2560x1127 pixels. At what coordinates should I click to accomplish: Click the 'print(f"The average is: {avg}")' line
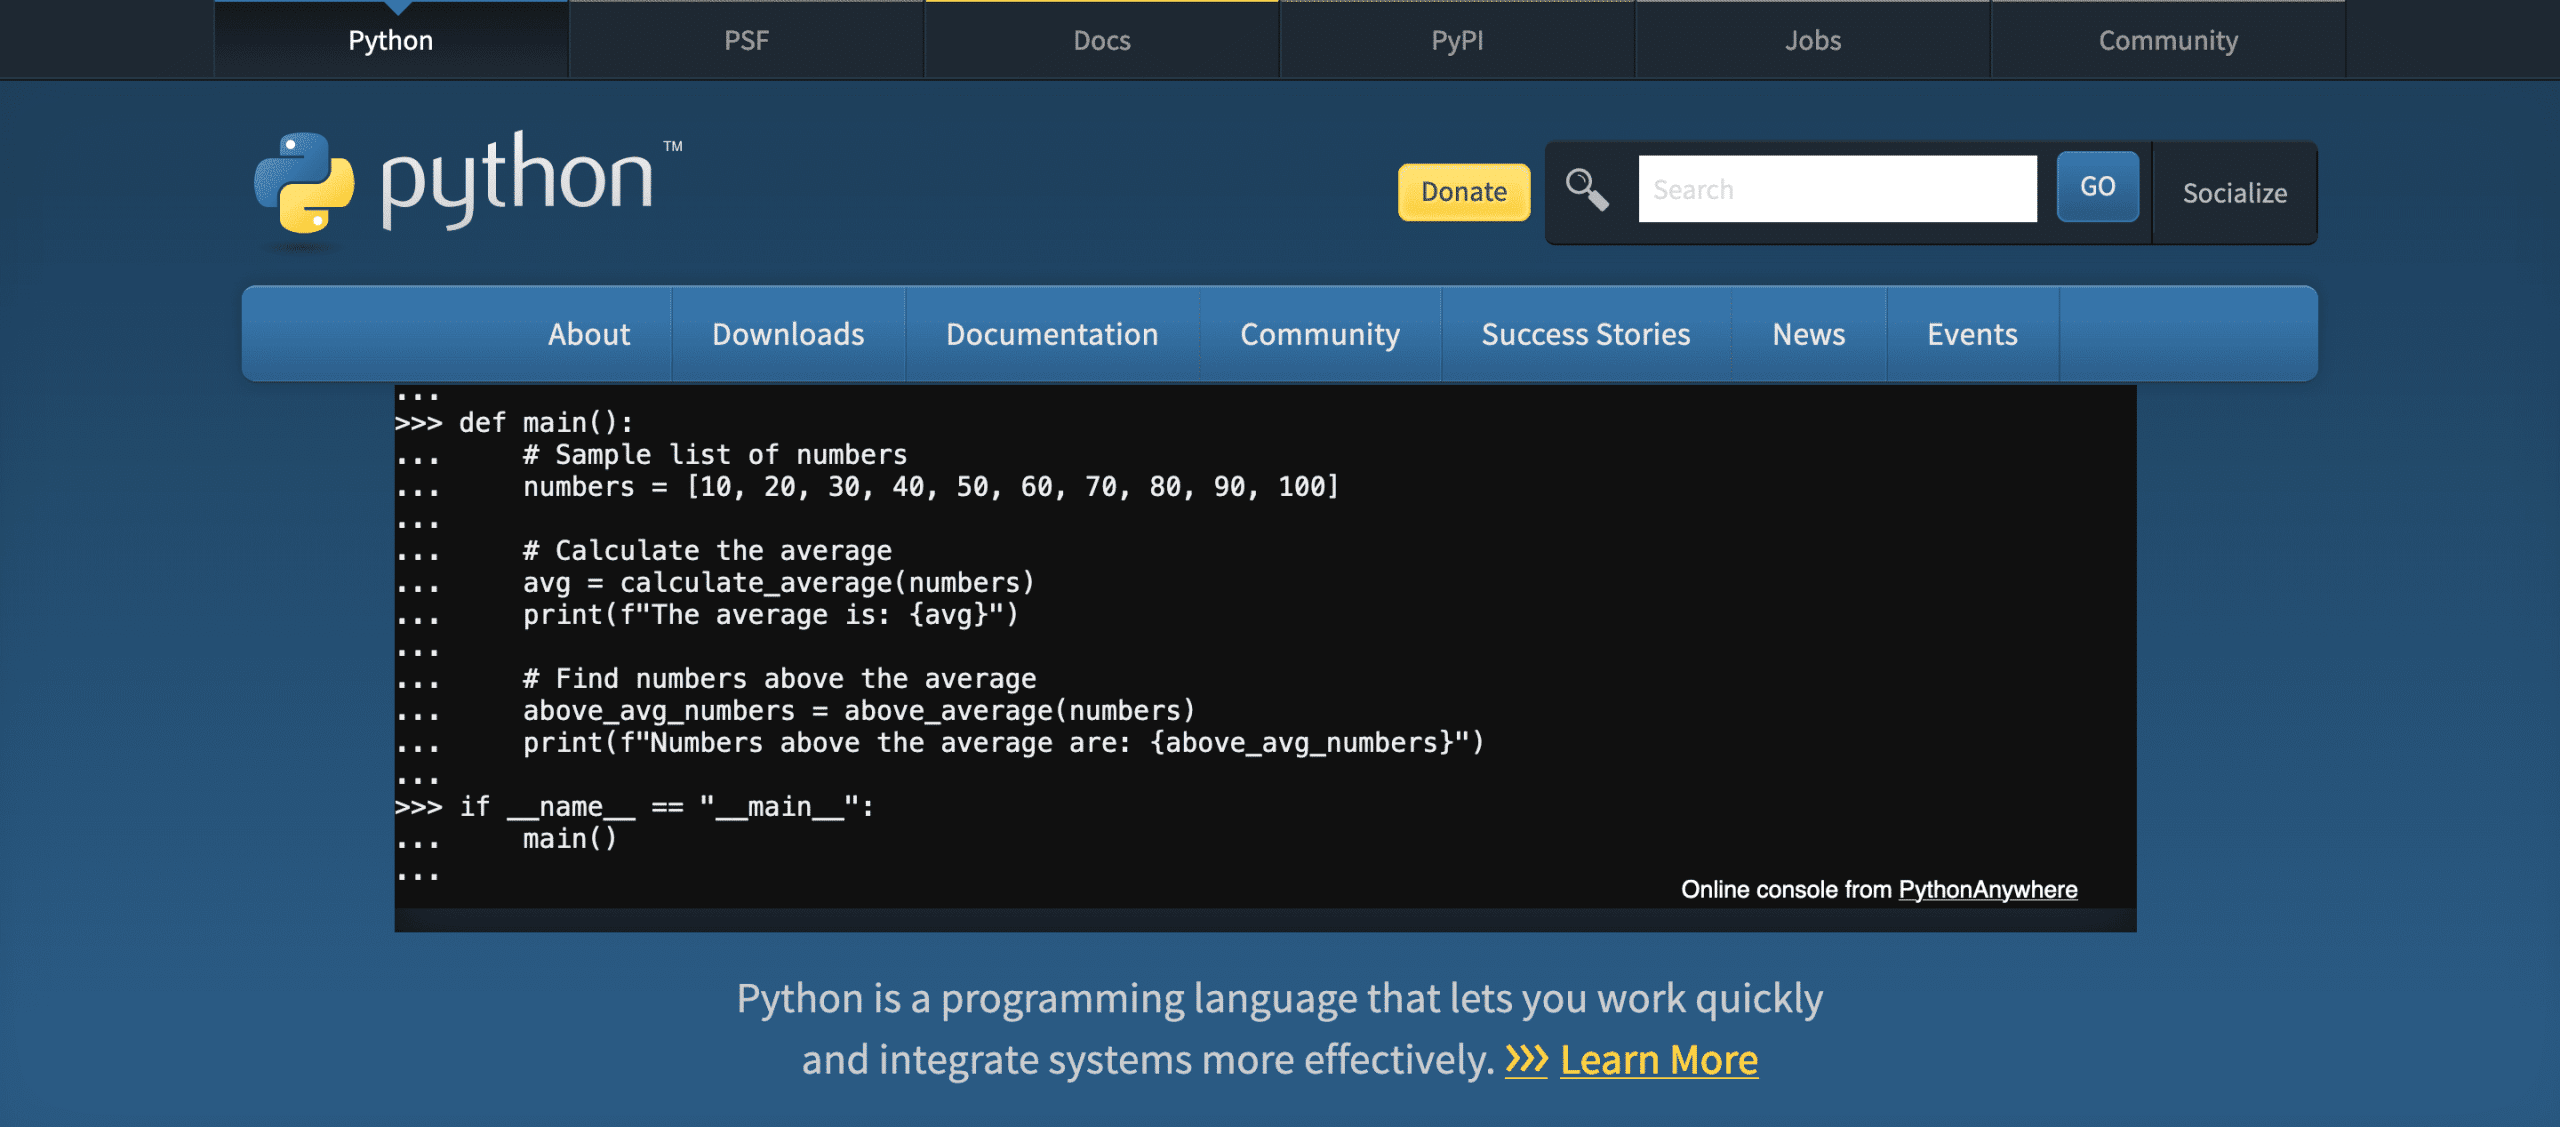click(771, 614)
